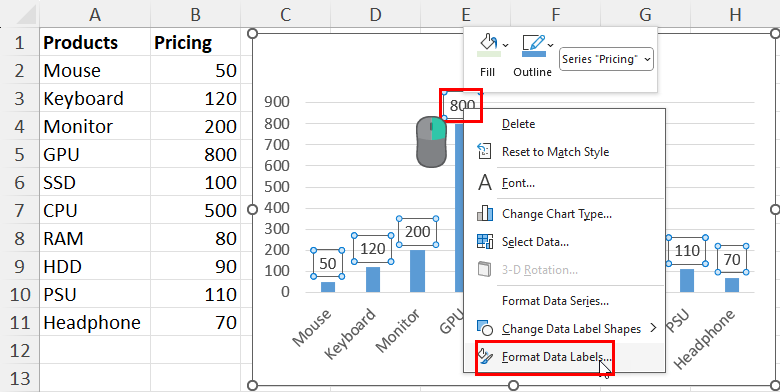The height and width of the screenshot is (392, 780).
Task: Open the Outline color dropdown arrow
Action: point(551,45)
